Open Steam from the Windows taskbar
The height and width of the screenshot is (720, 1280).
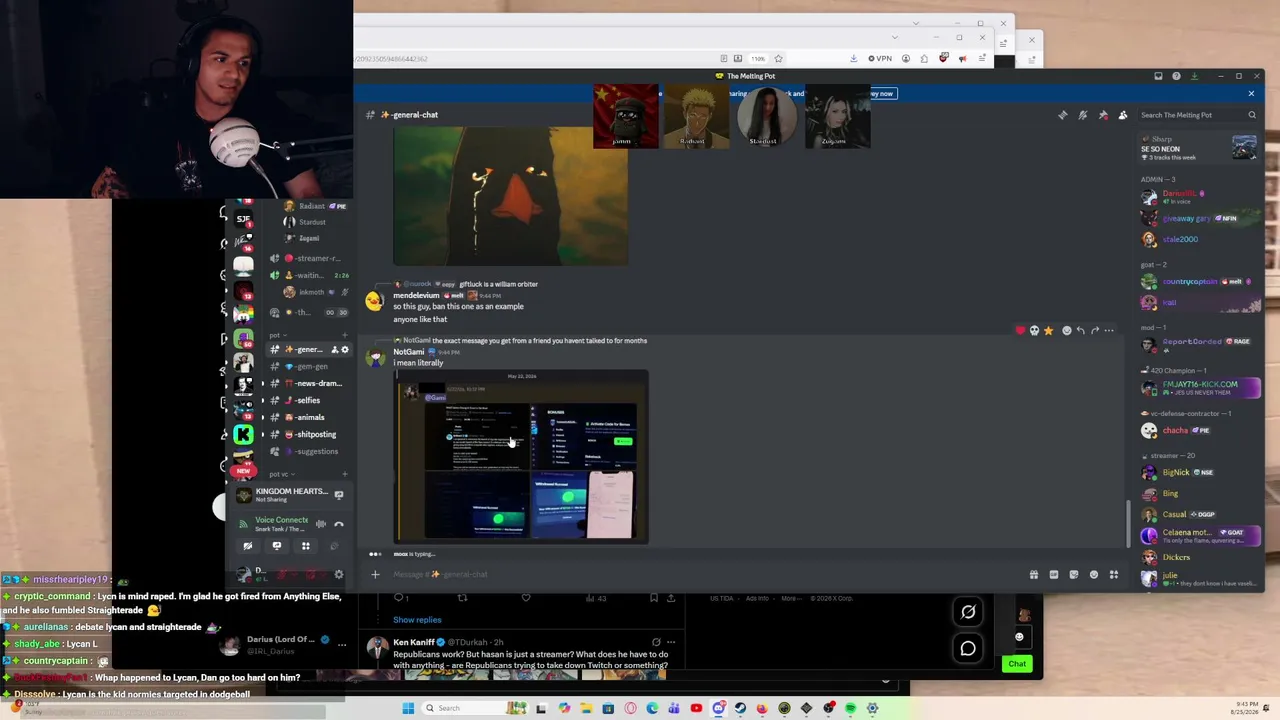coord(740,708)
